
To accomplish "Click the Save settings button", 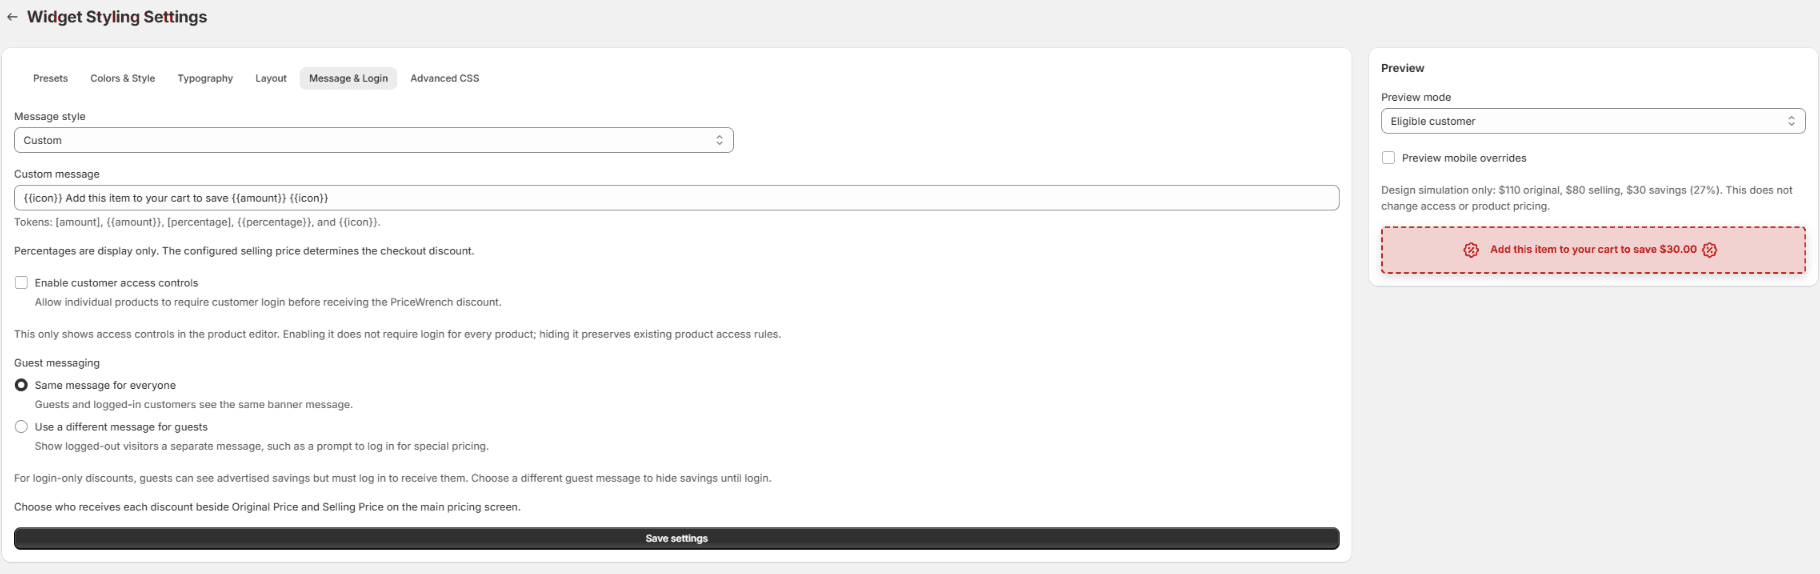I will point(676,538).
